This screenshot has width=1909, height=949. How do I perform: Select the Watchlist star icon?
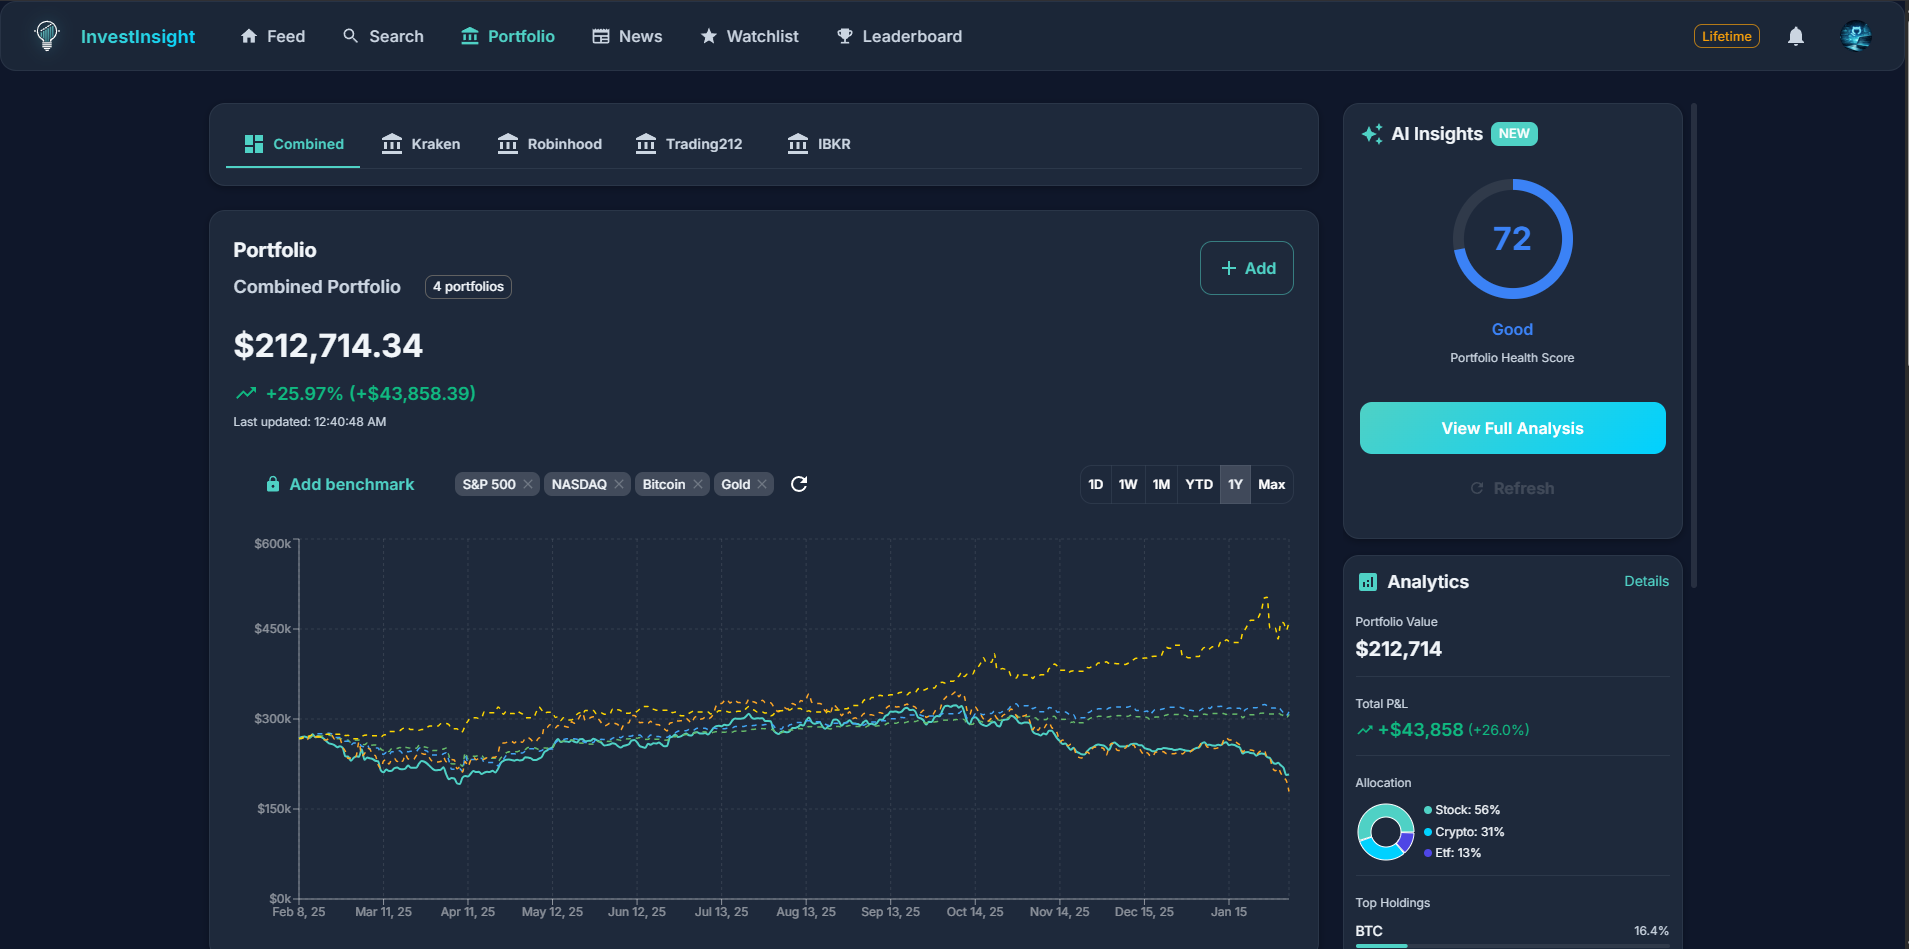[708, 36]
